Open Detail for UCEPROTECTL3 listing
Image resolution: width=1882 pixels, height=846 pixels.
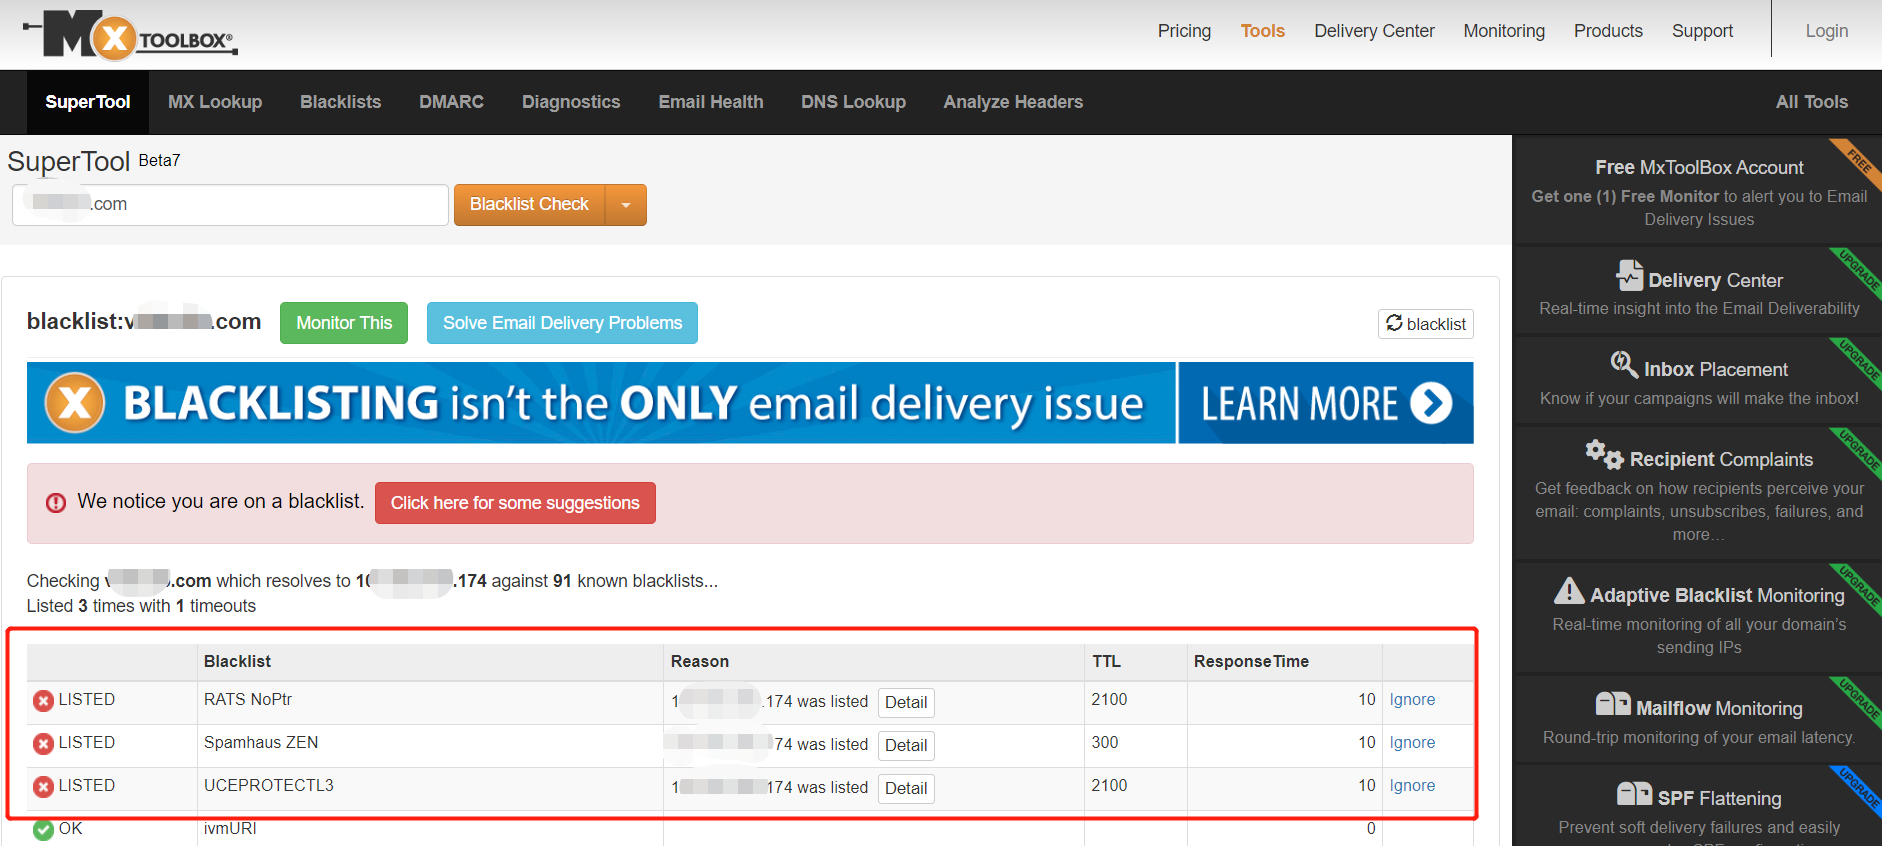(906, 788)
